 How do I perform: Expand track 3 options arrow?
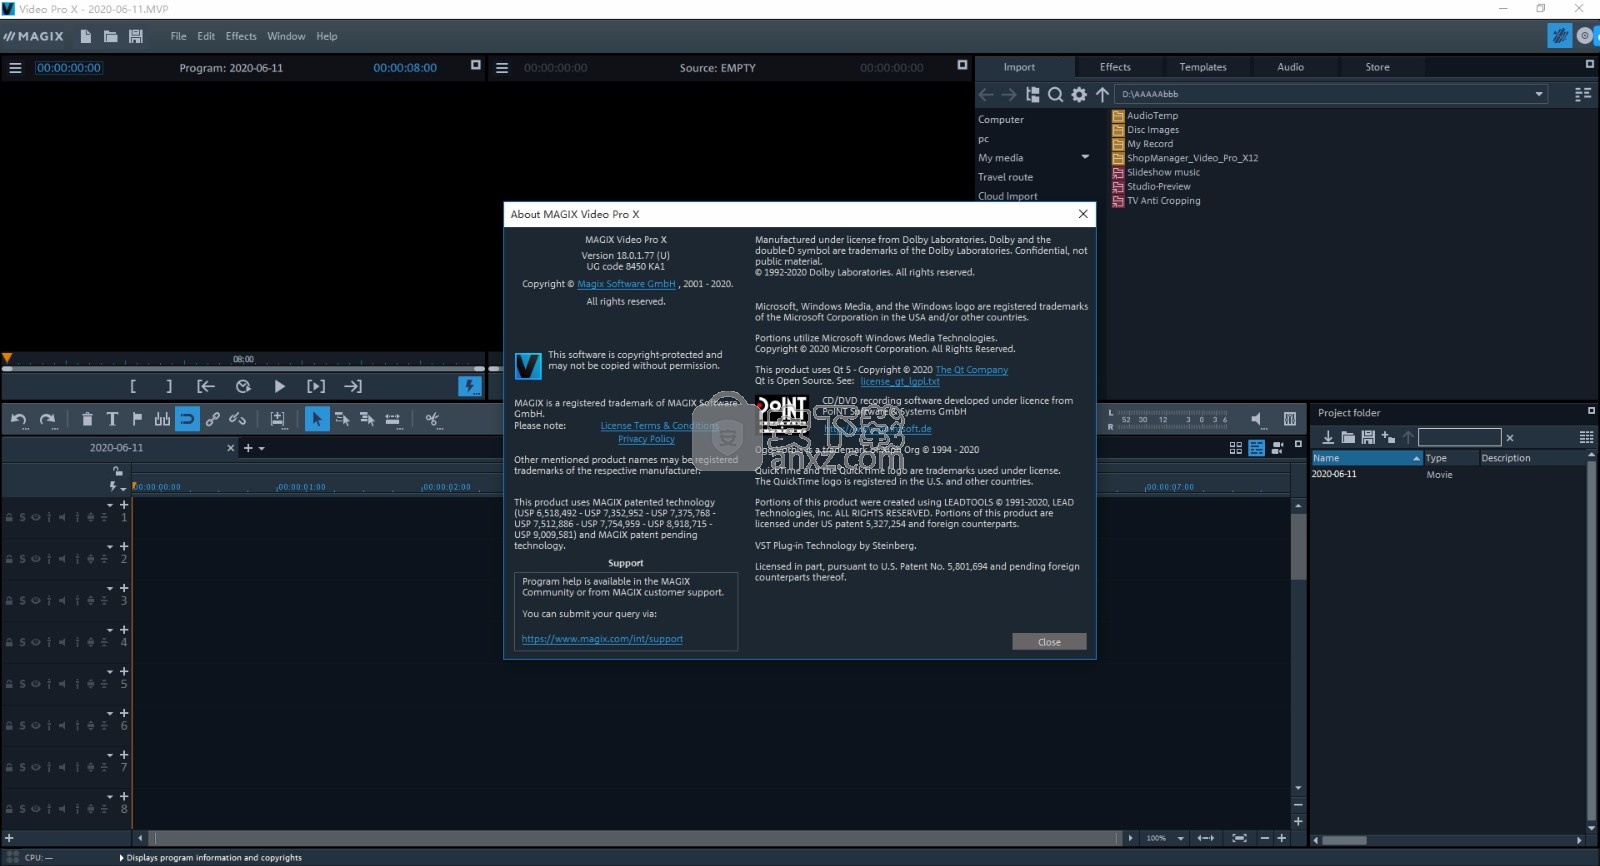point(110,589)
